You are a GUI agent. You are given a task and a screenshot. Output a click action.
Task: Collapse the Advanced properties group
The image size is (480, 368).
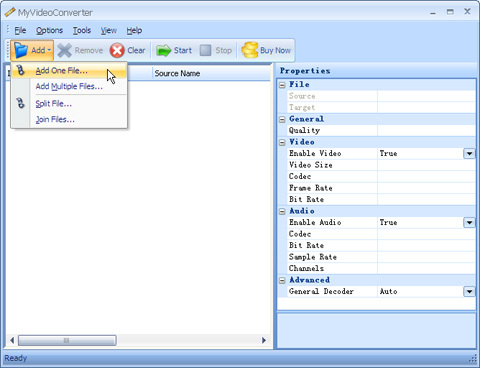click(x=282, y=280)
